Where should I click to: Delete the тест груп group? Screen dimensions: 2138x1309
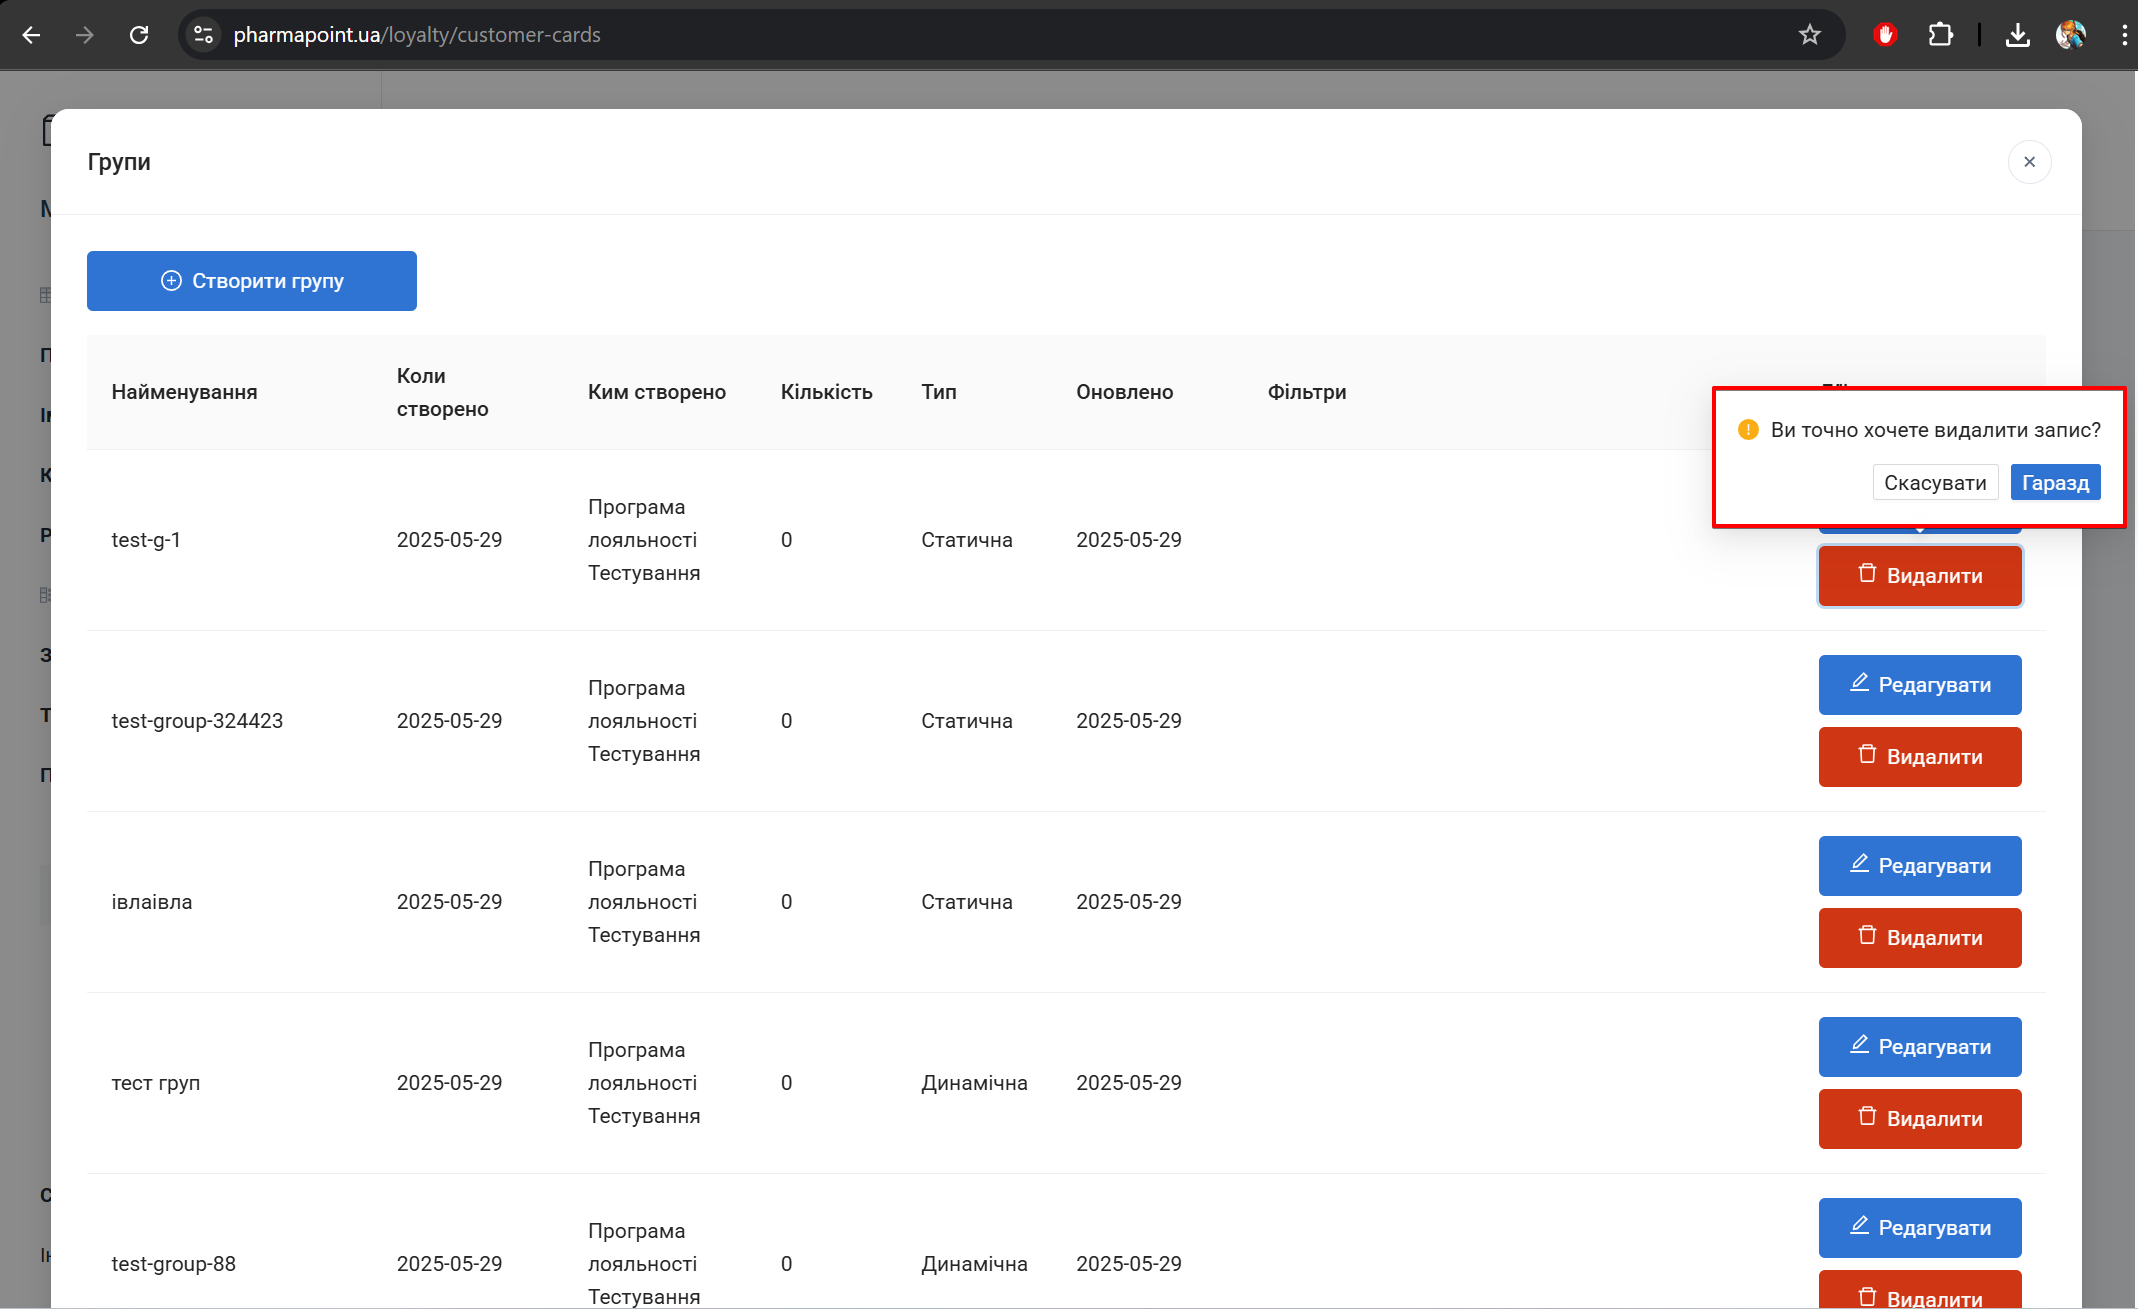coord(1920,1119)
